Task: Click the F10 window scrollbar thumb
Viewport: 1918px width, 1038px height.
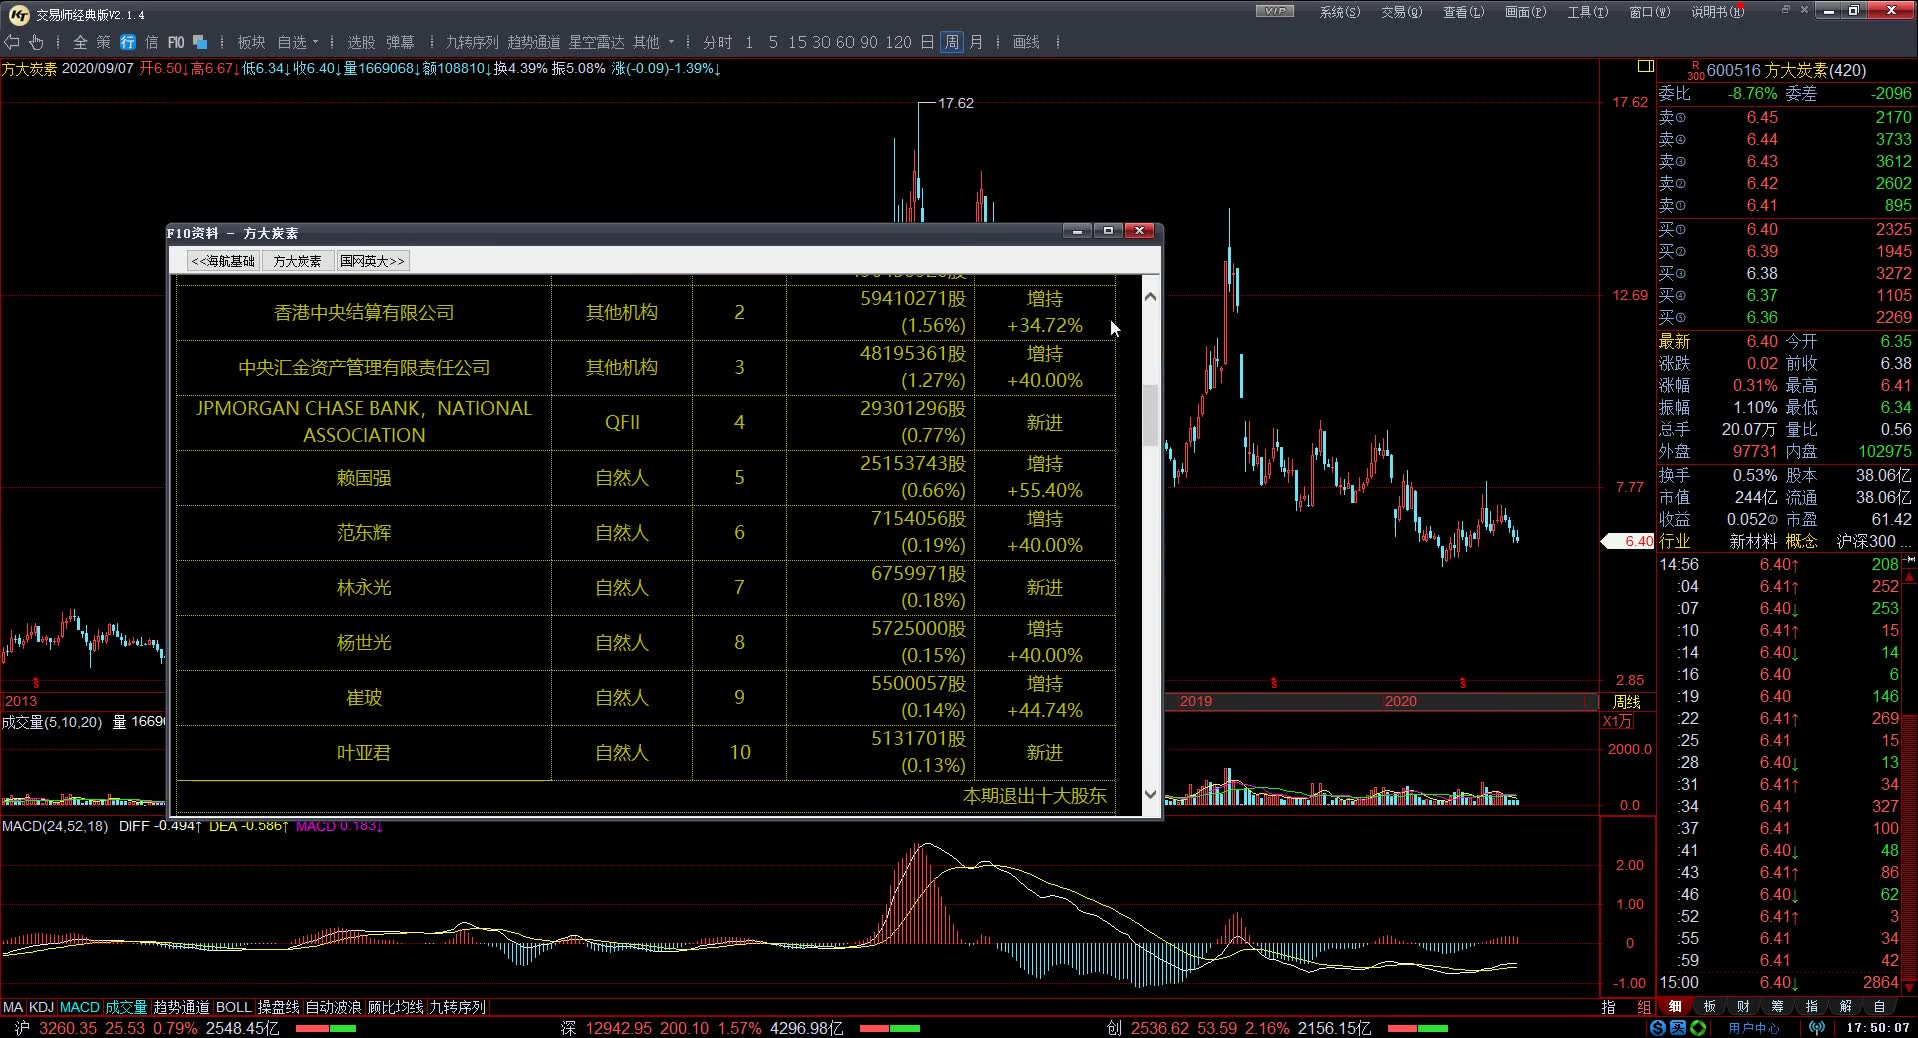Action: click(x=1150, y=415)
